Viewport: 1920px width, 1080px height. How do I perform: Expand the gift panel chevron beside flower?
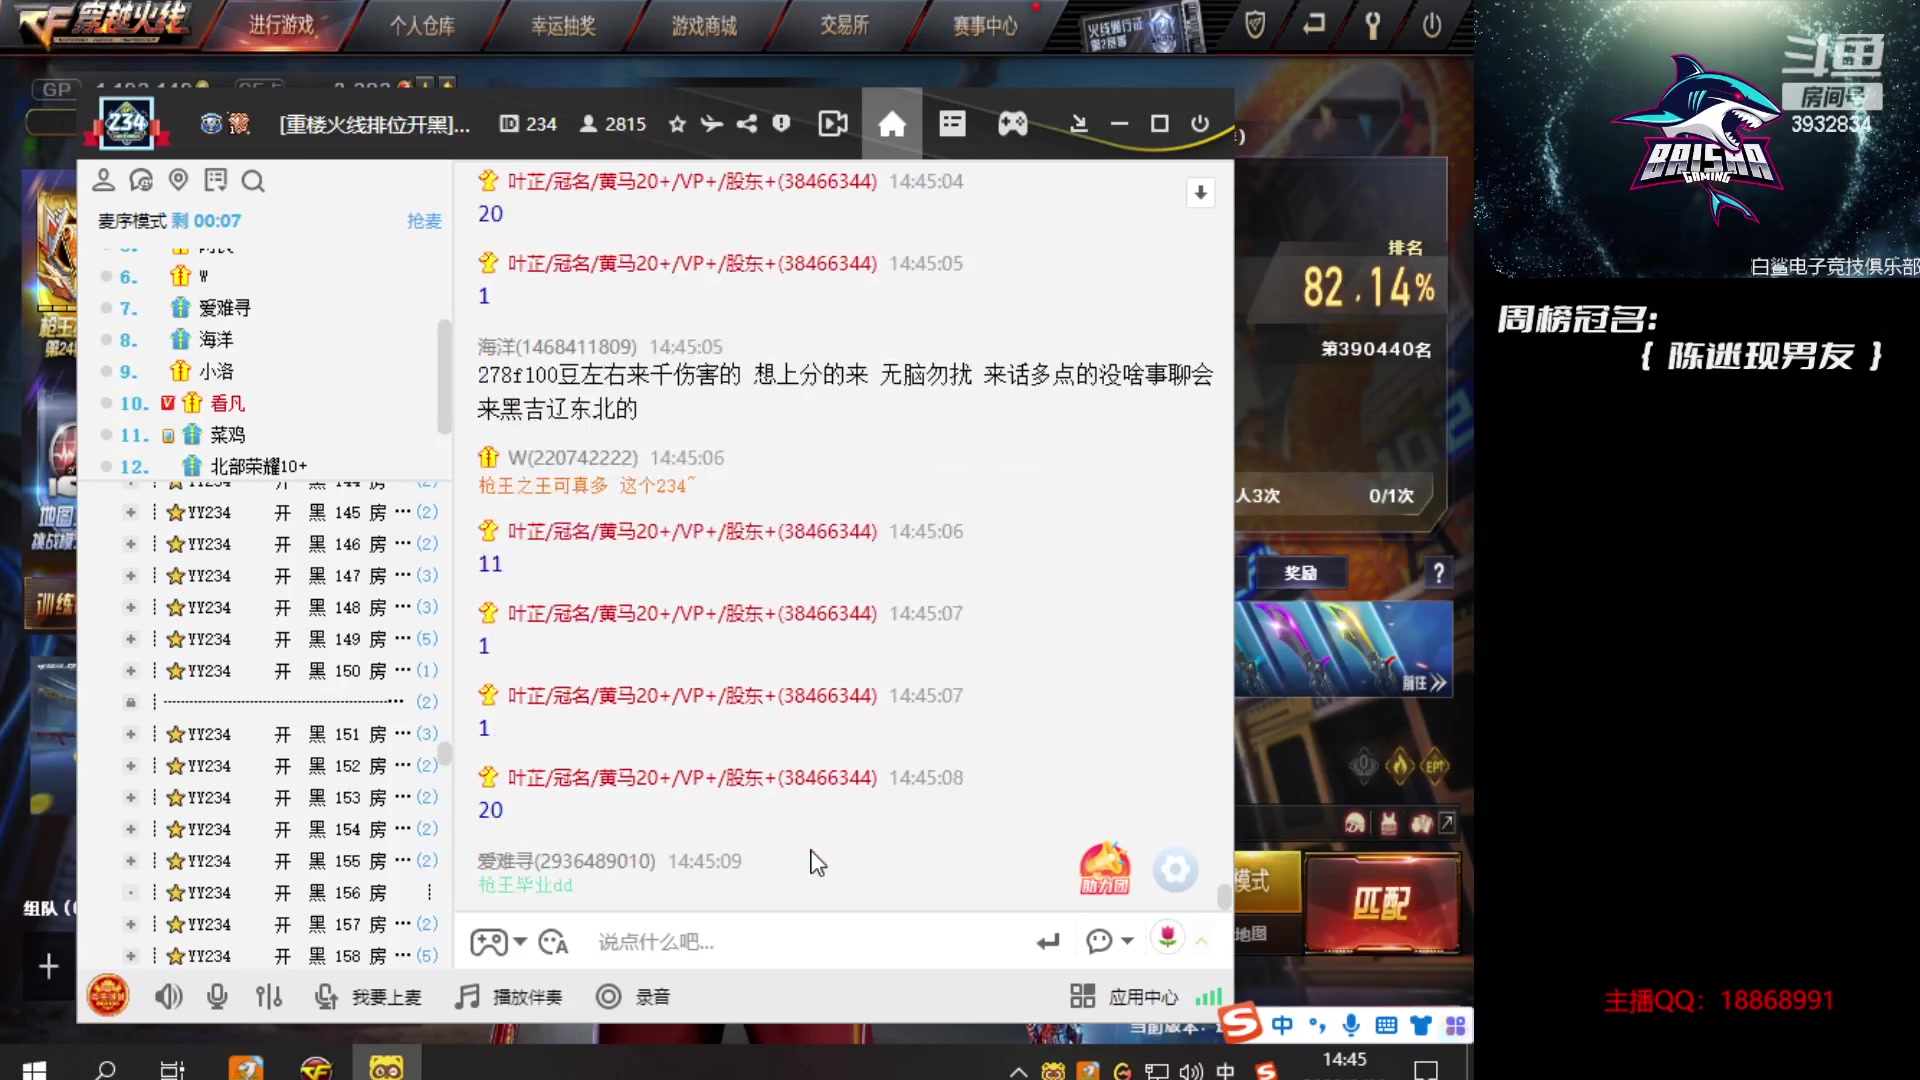click(1202, 941)
